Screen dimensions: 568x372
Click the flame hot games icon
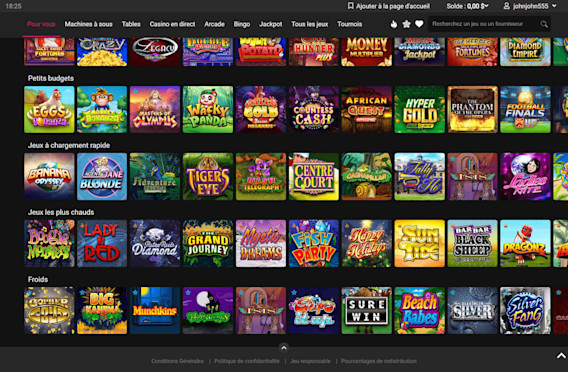coord(394,24)
